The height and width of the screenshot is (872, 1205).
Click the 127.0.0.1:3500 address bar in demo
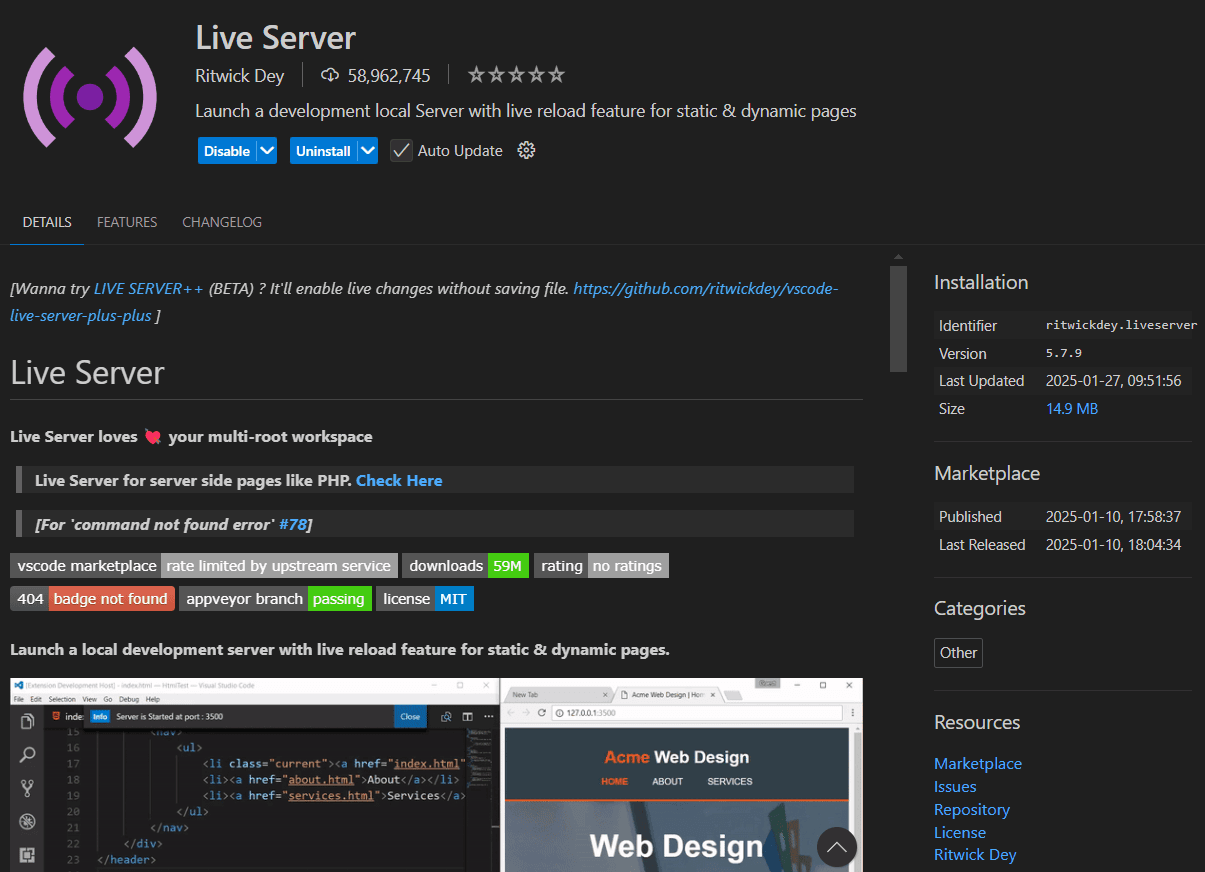(697, 713)
